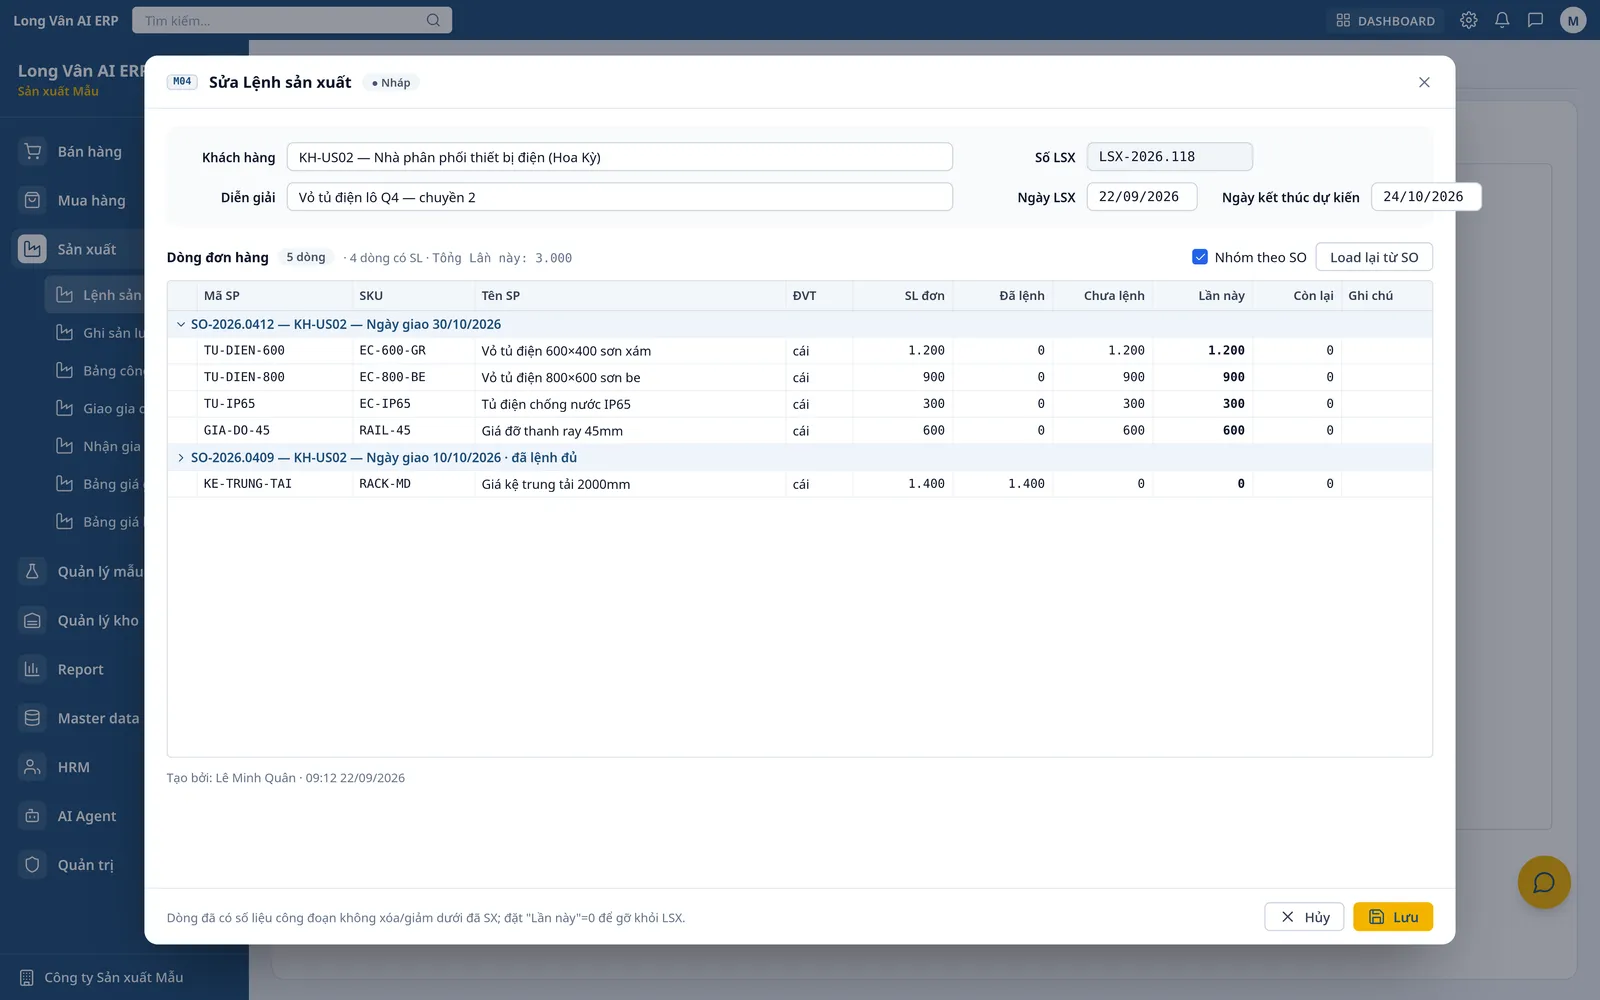
Task: Open the notifications bell
Action: click(x=1502, y=20)
